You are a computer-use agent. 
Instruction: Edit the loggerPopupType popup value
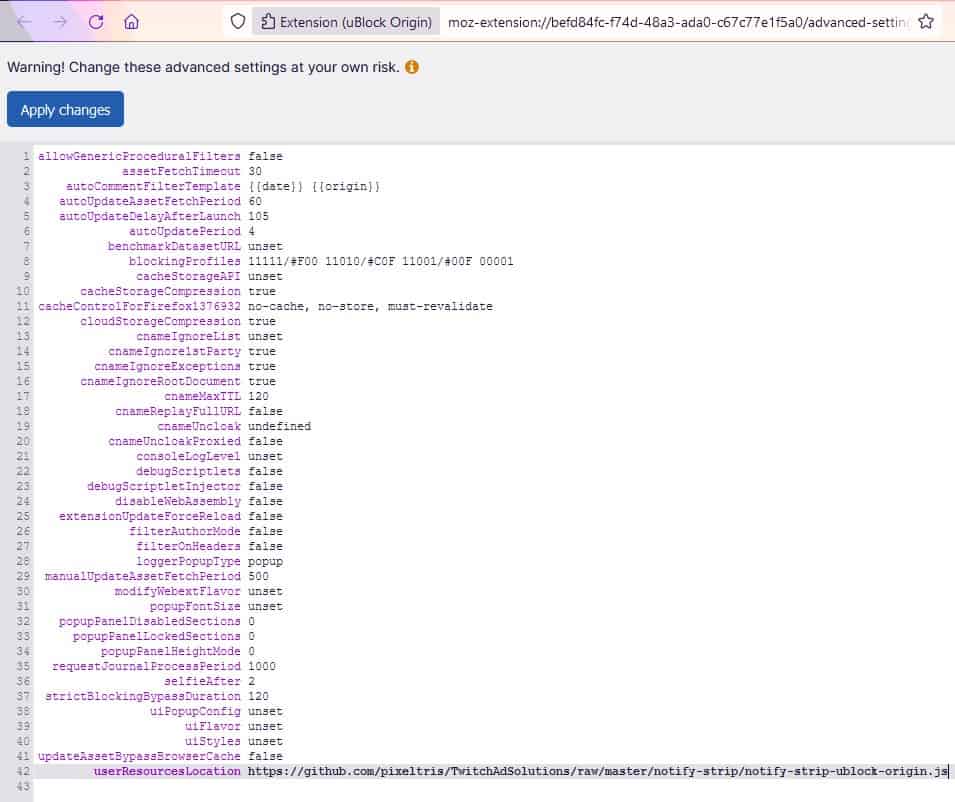[x=266, y=561]
